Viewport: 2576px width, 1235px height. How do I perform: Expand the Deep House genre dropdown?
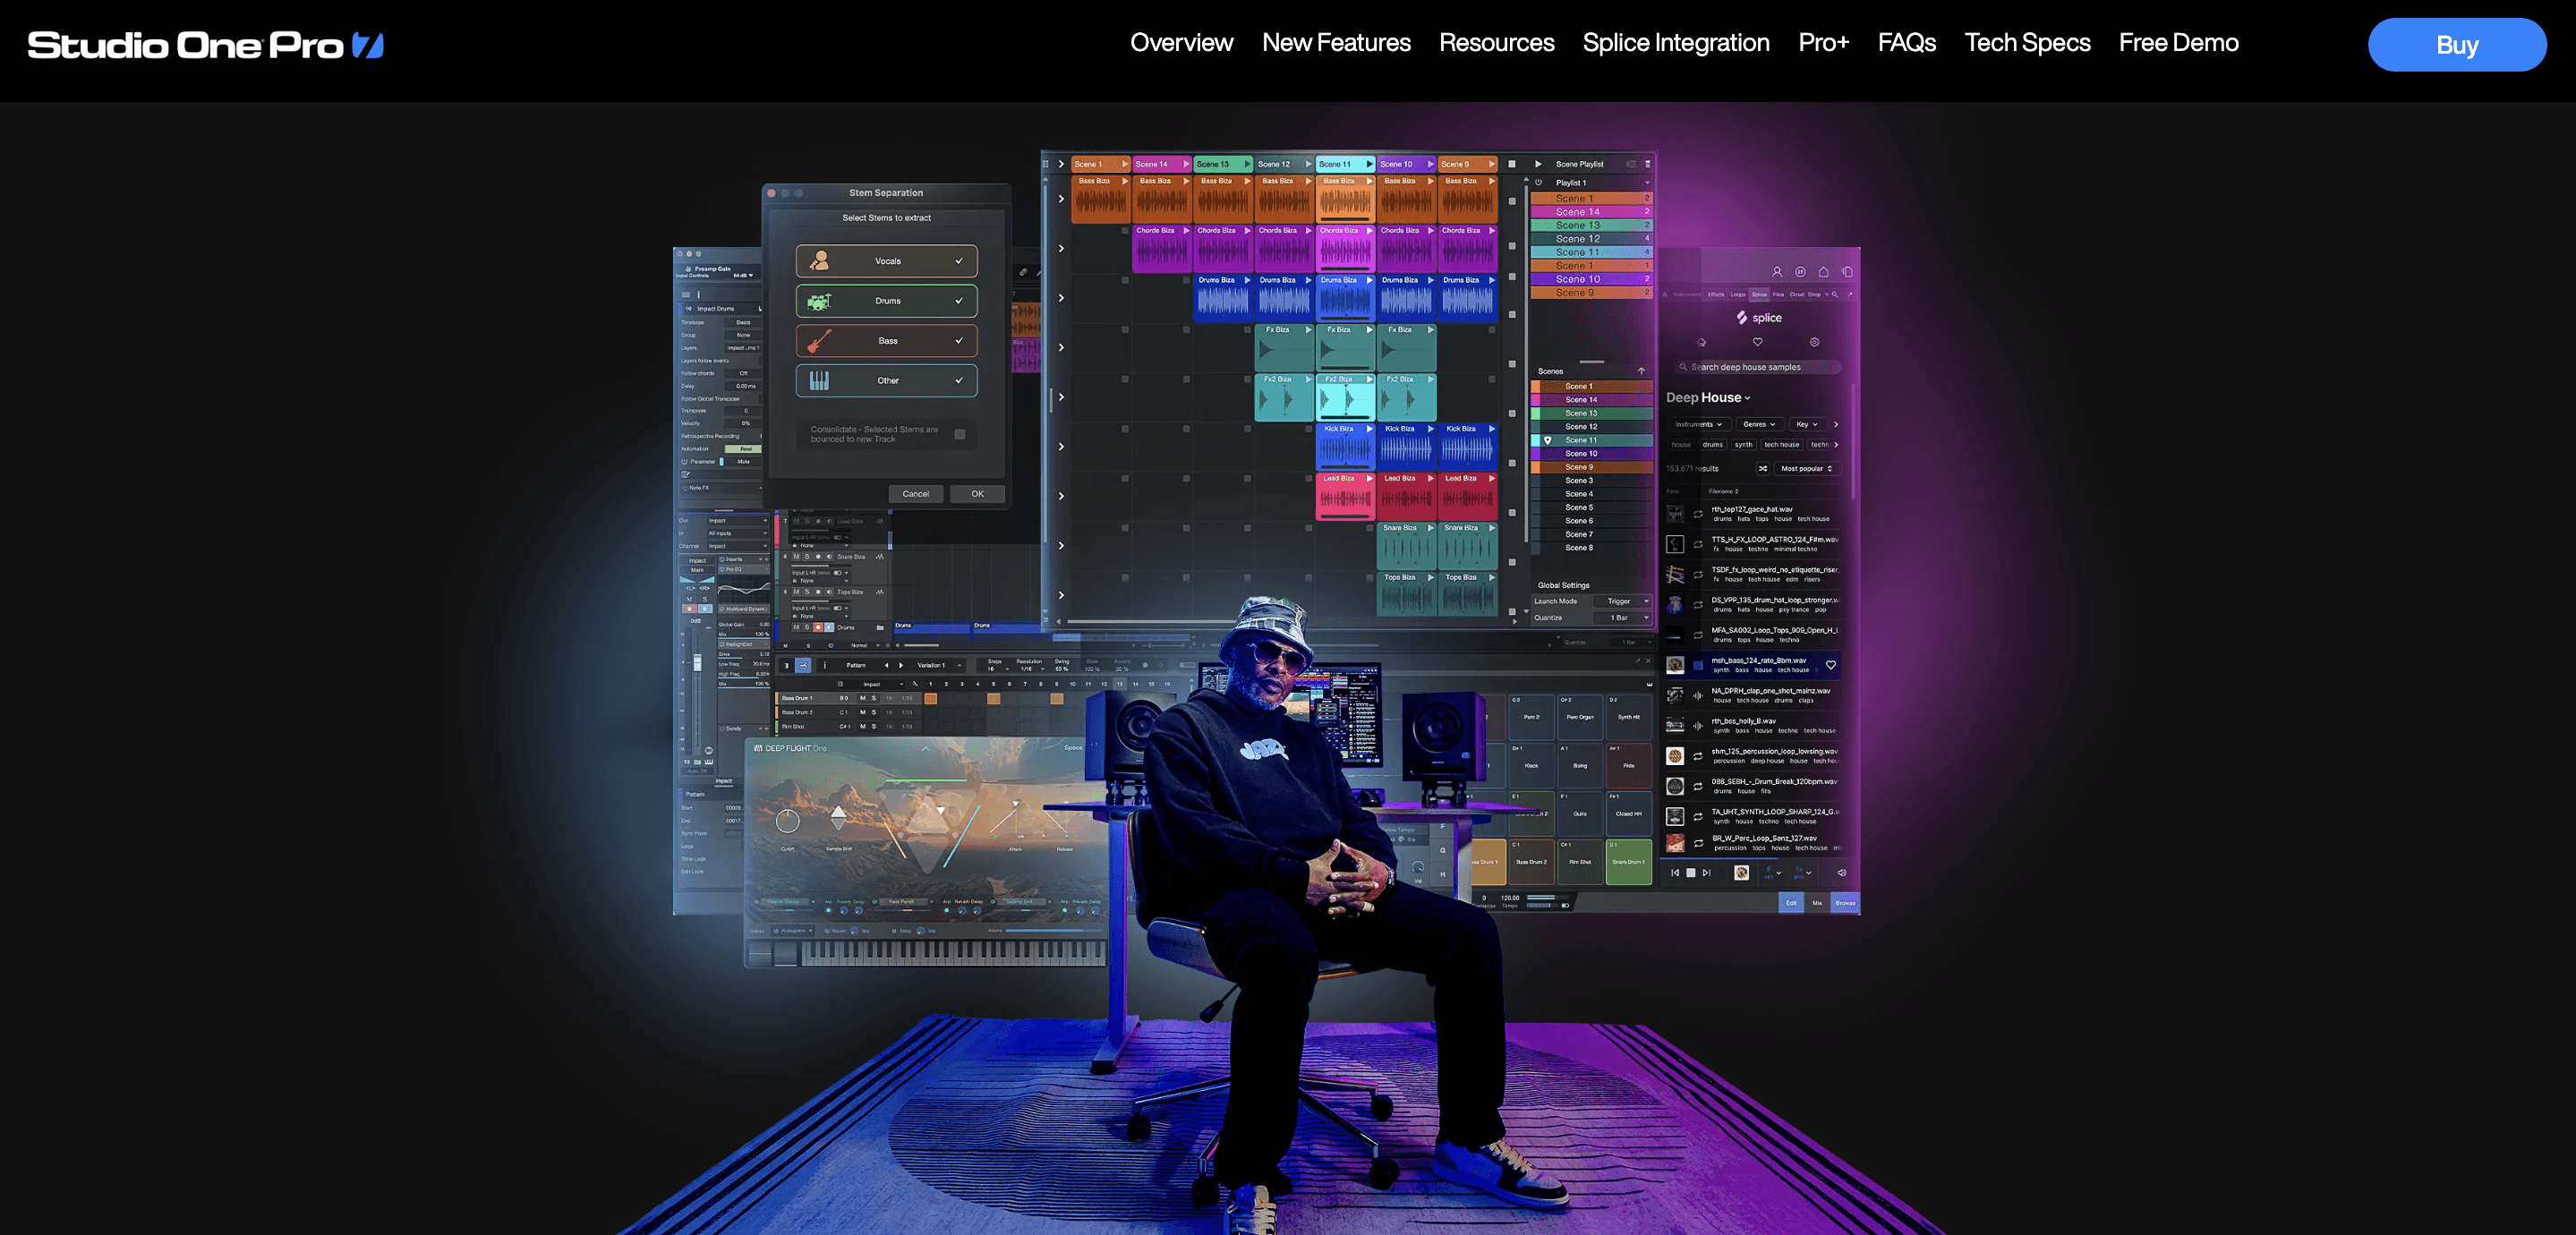pos(1748,398)
